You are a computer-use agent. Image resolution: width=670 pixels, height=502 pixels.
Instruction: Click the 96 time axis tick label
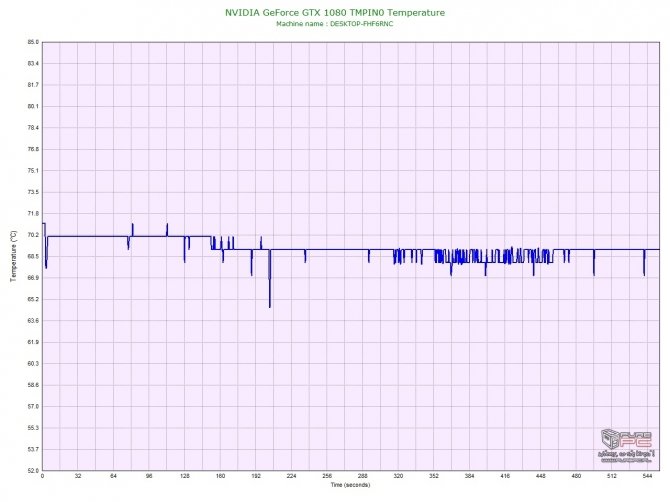tap(149, 476)
